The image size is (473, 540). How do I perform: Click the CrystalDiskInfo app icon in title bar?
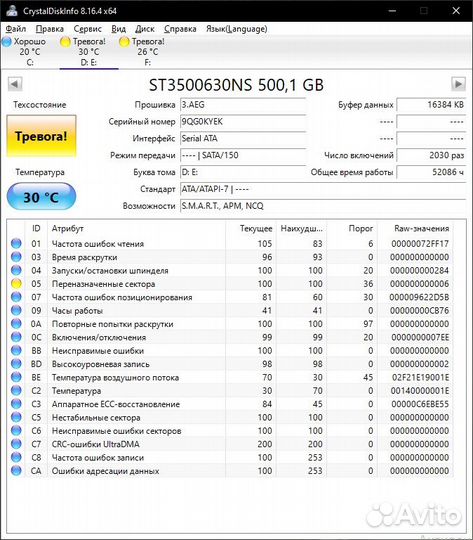coord(12,10)
